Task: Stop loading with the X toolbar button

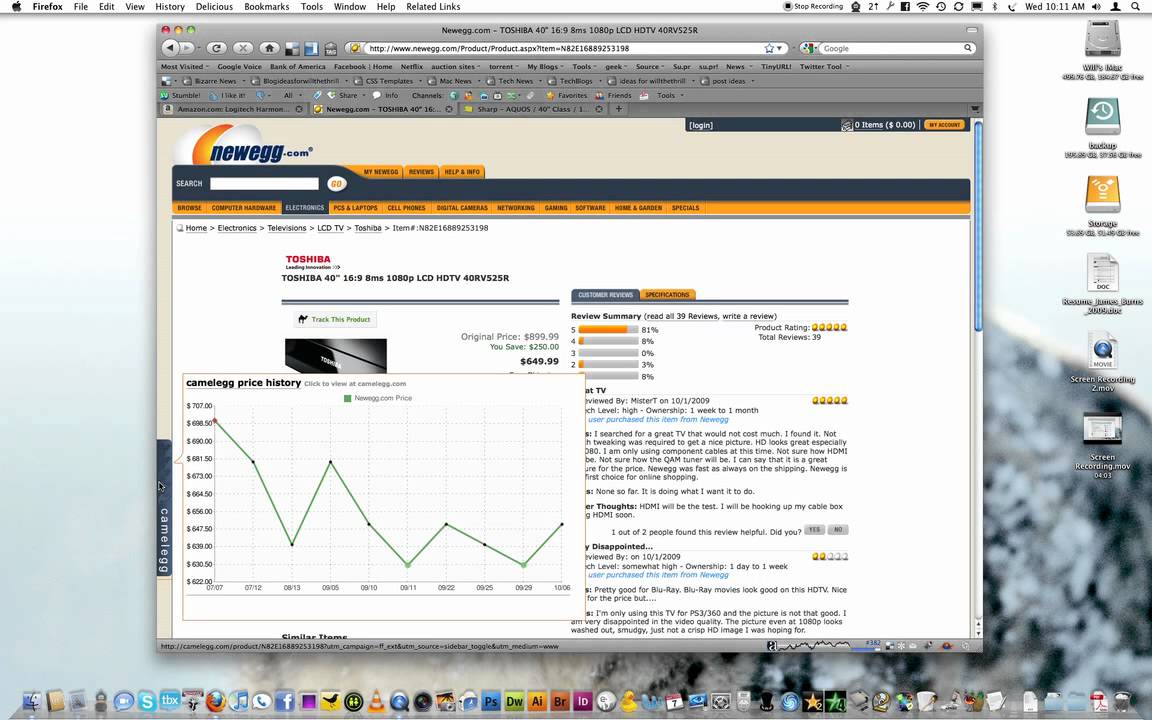Action: tap(242, 48)
